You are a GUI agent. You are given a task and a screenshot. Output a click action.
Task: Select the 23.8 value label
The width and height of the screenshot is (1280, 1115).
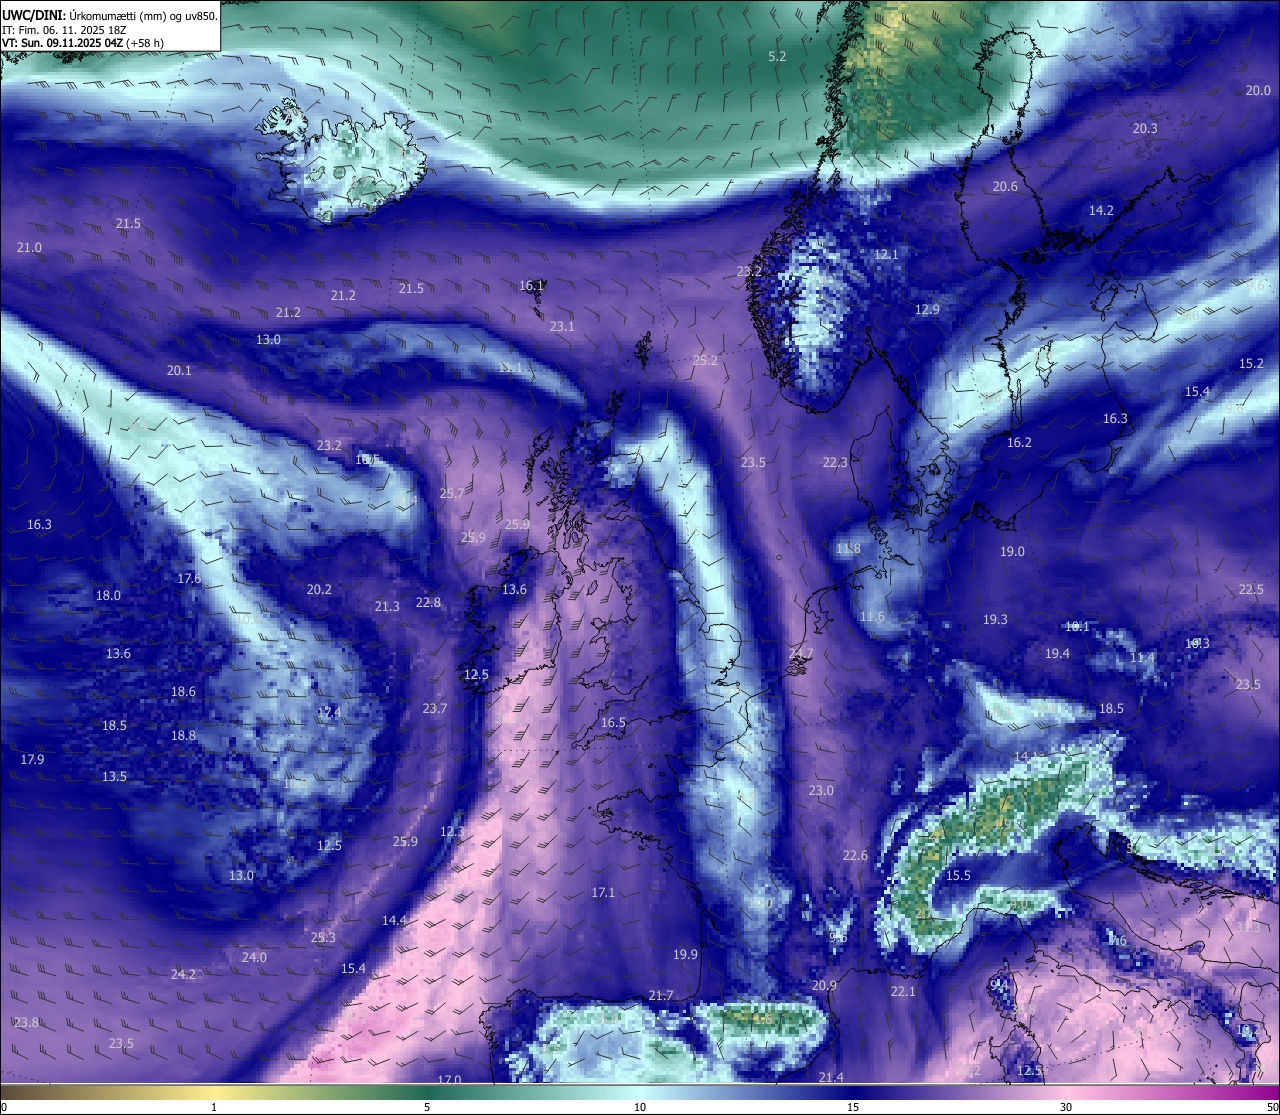(x=26, y=1023)
